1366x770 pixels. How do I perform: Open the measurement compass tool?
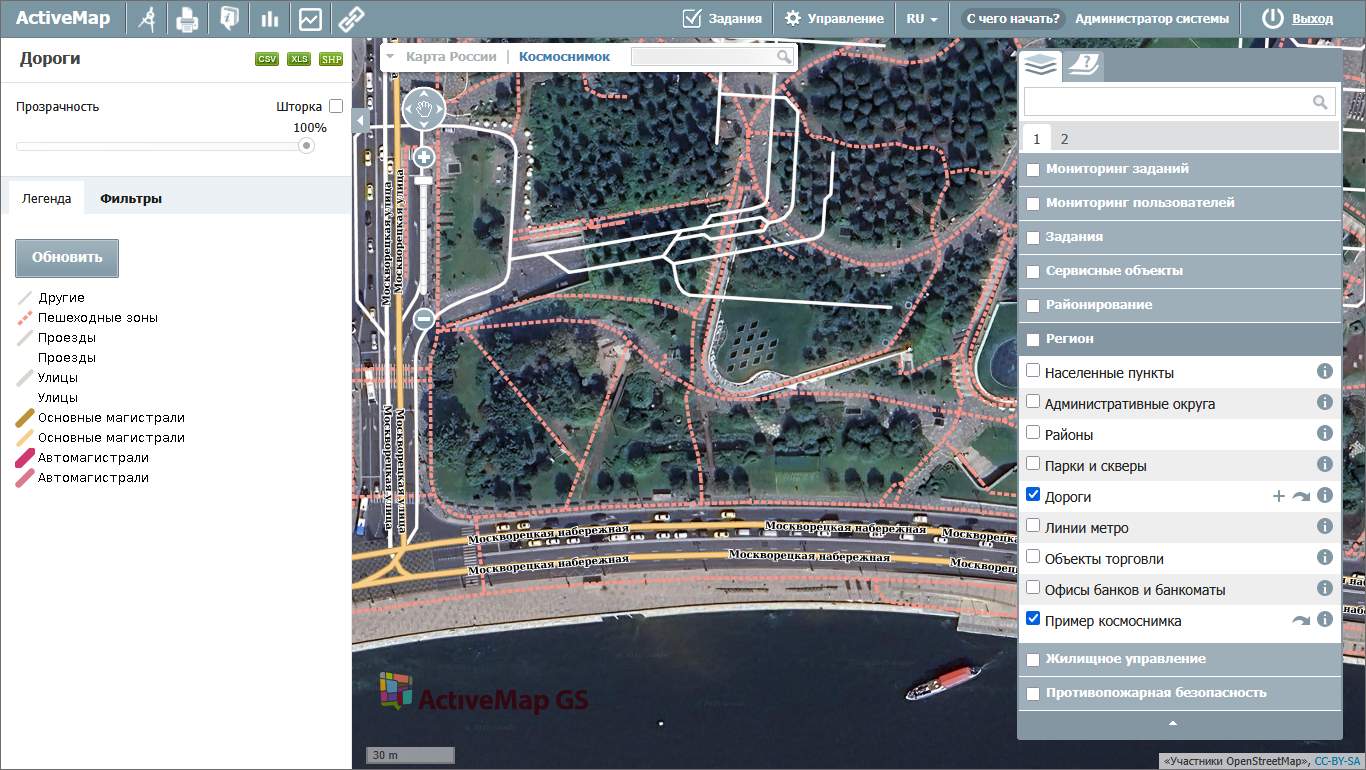pyautogui.click(x=147, y=19)
